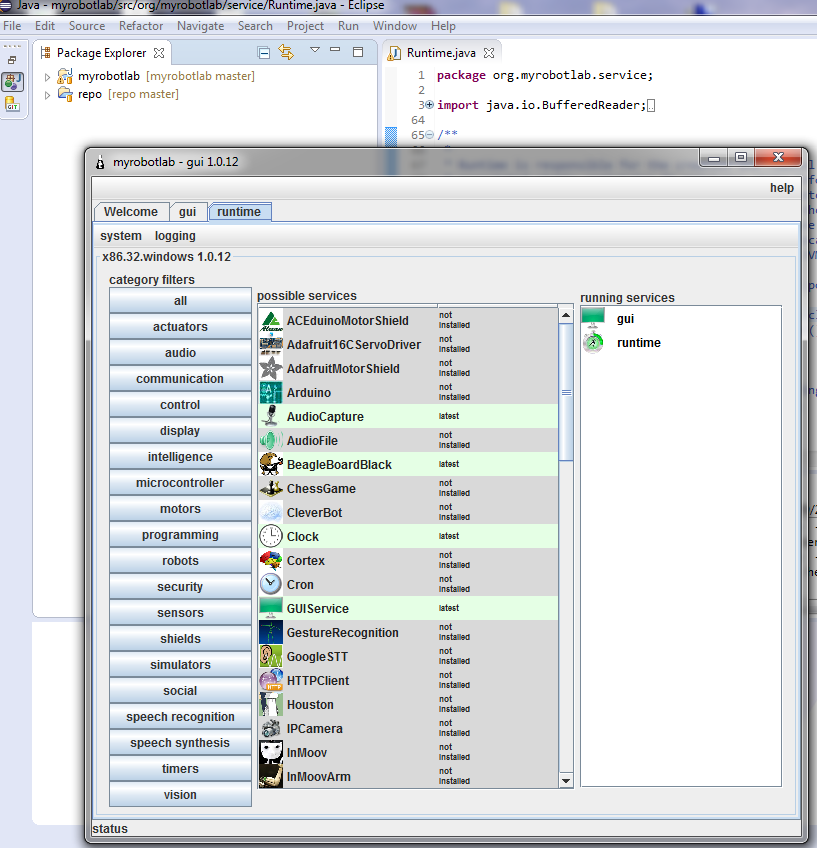Screen dimensions: 817x848
Task: Click possible services scrollbar down arrow
Action: pos(566,780)
